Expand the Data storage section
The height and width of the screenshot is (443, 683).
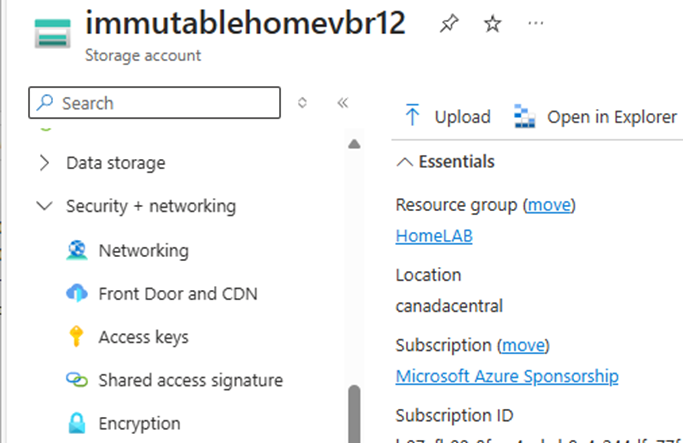click(x=44, y=163)
